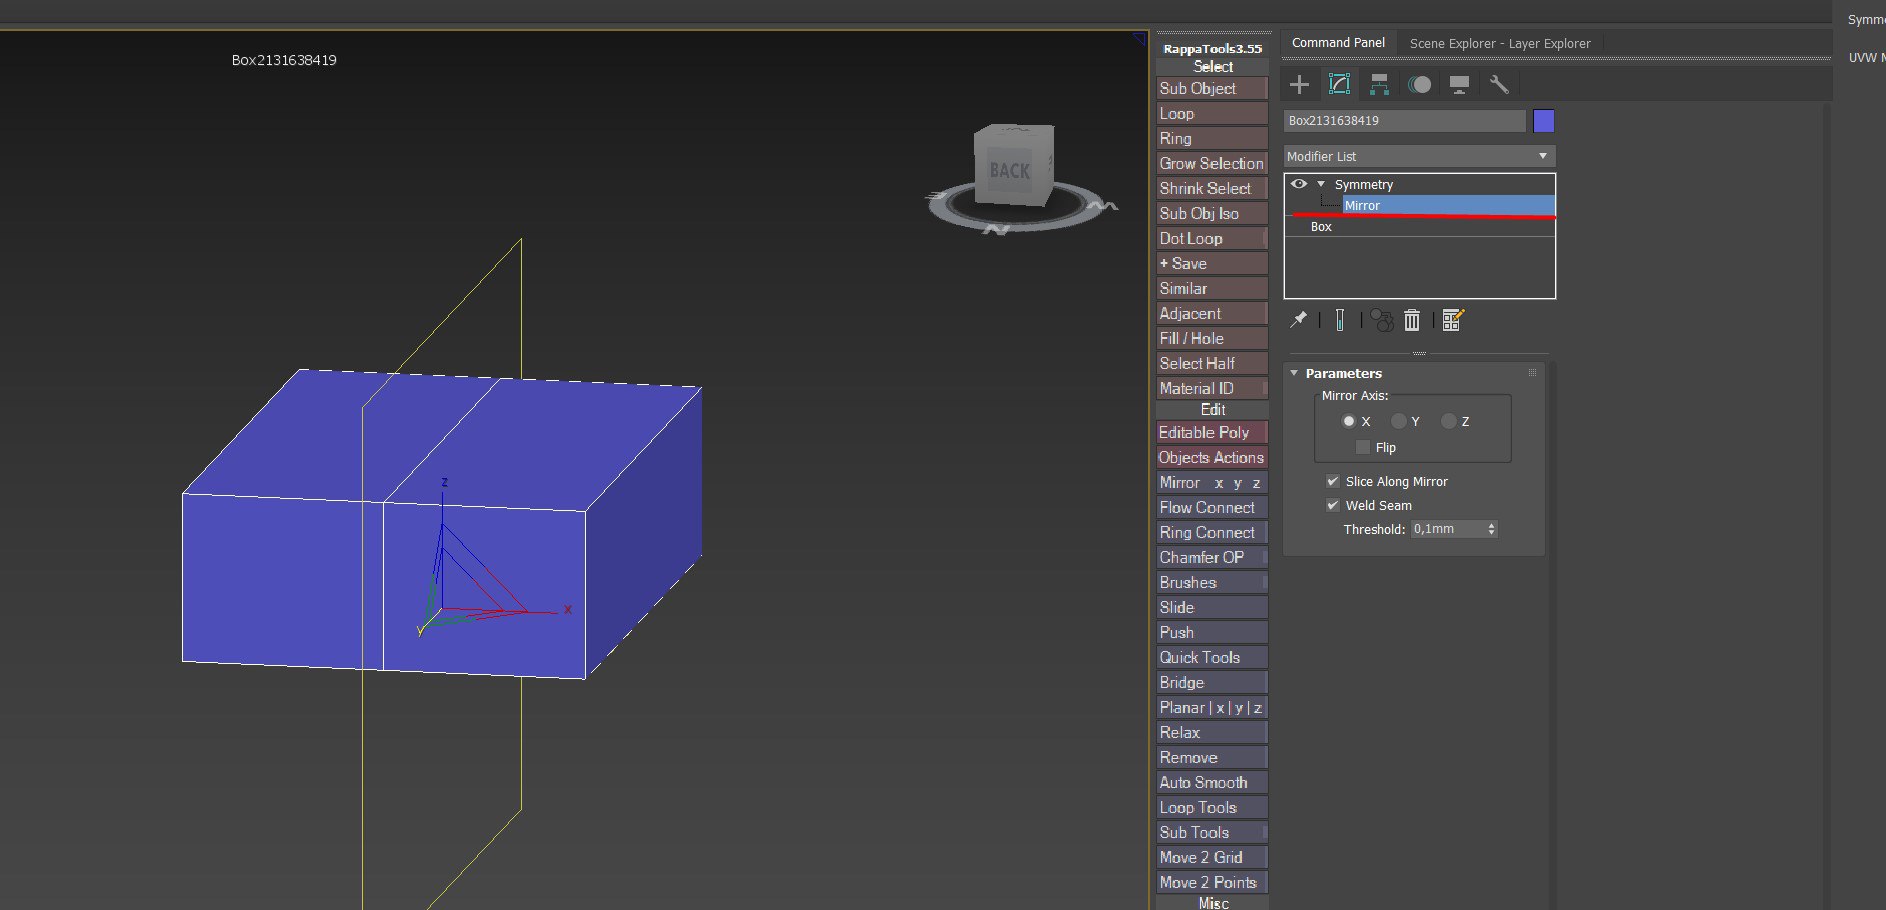The height and width of the screenshot is (910, 1886).
Task: Click the Editable Poly button
Action: (1212, 432)
